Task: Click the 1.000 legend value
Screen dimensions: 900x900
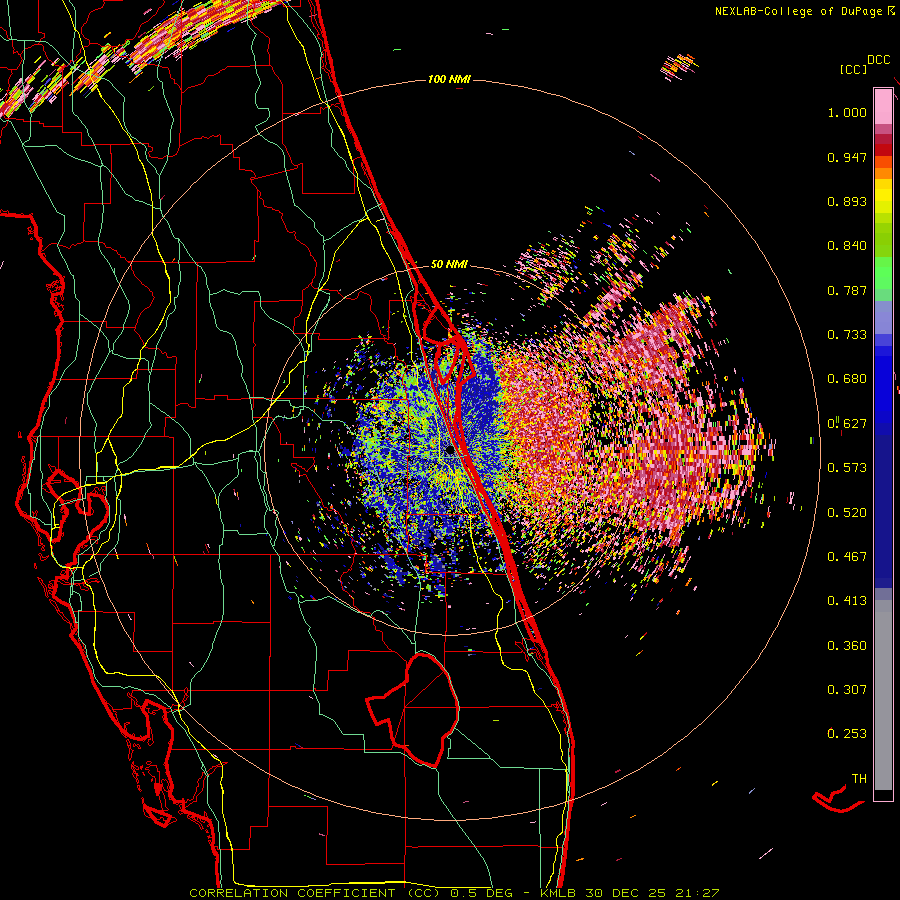Action: [847, 113]
